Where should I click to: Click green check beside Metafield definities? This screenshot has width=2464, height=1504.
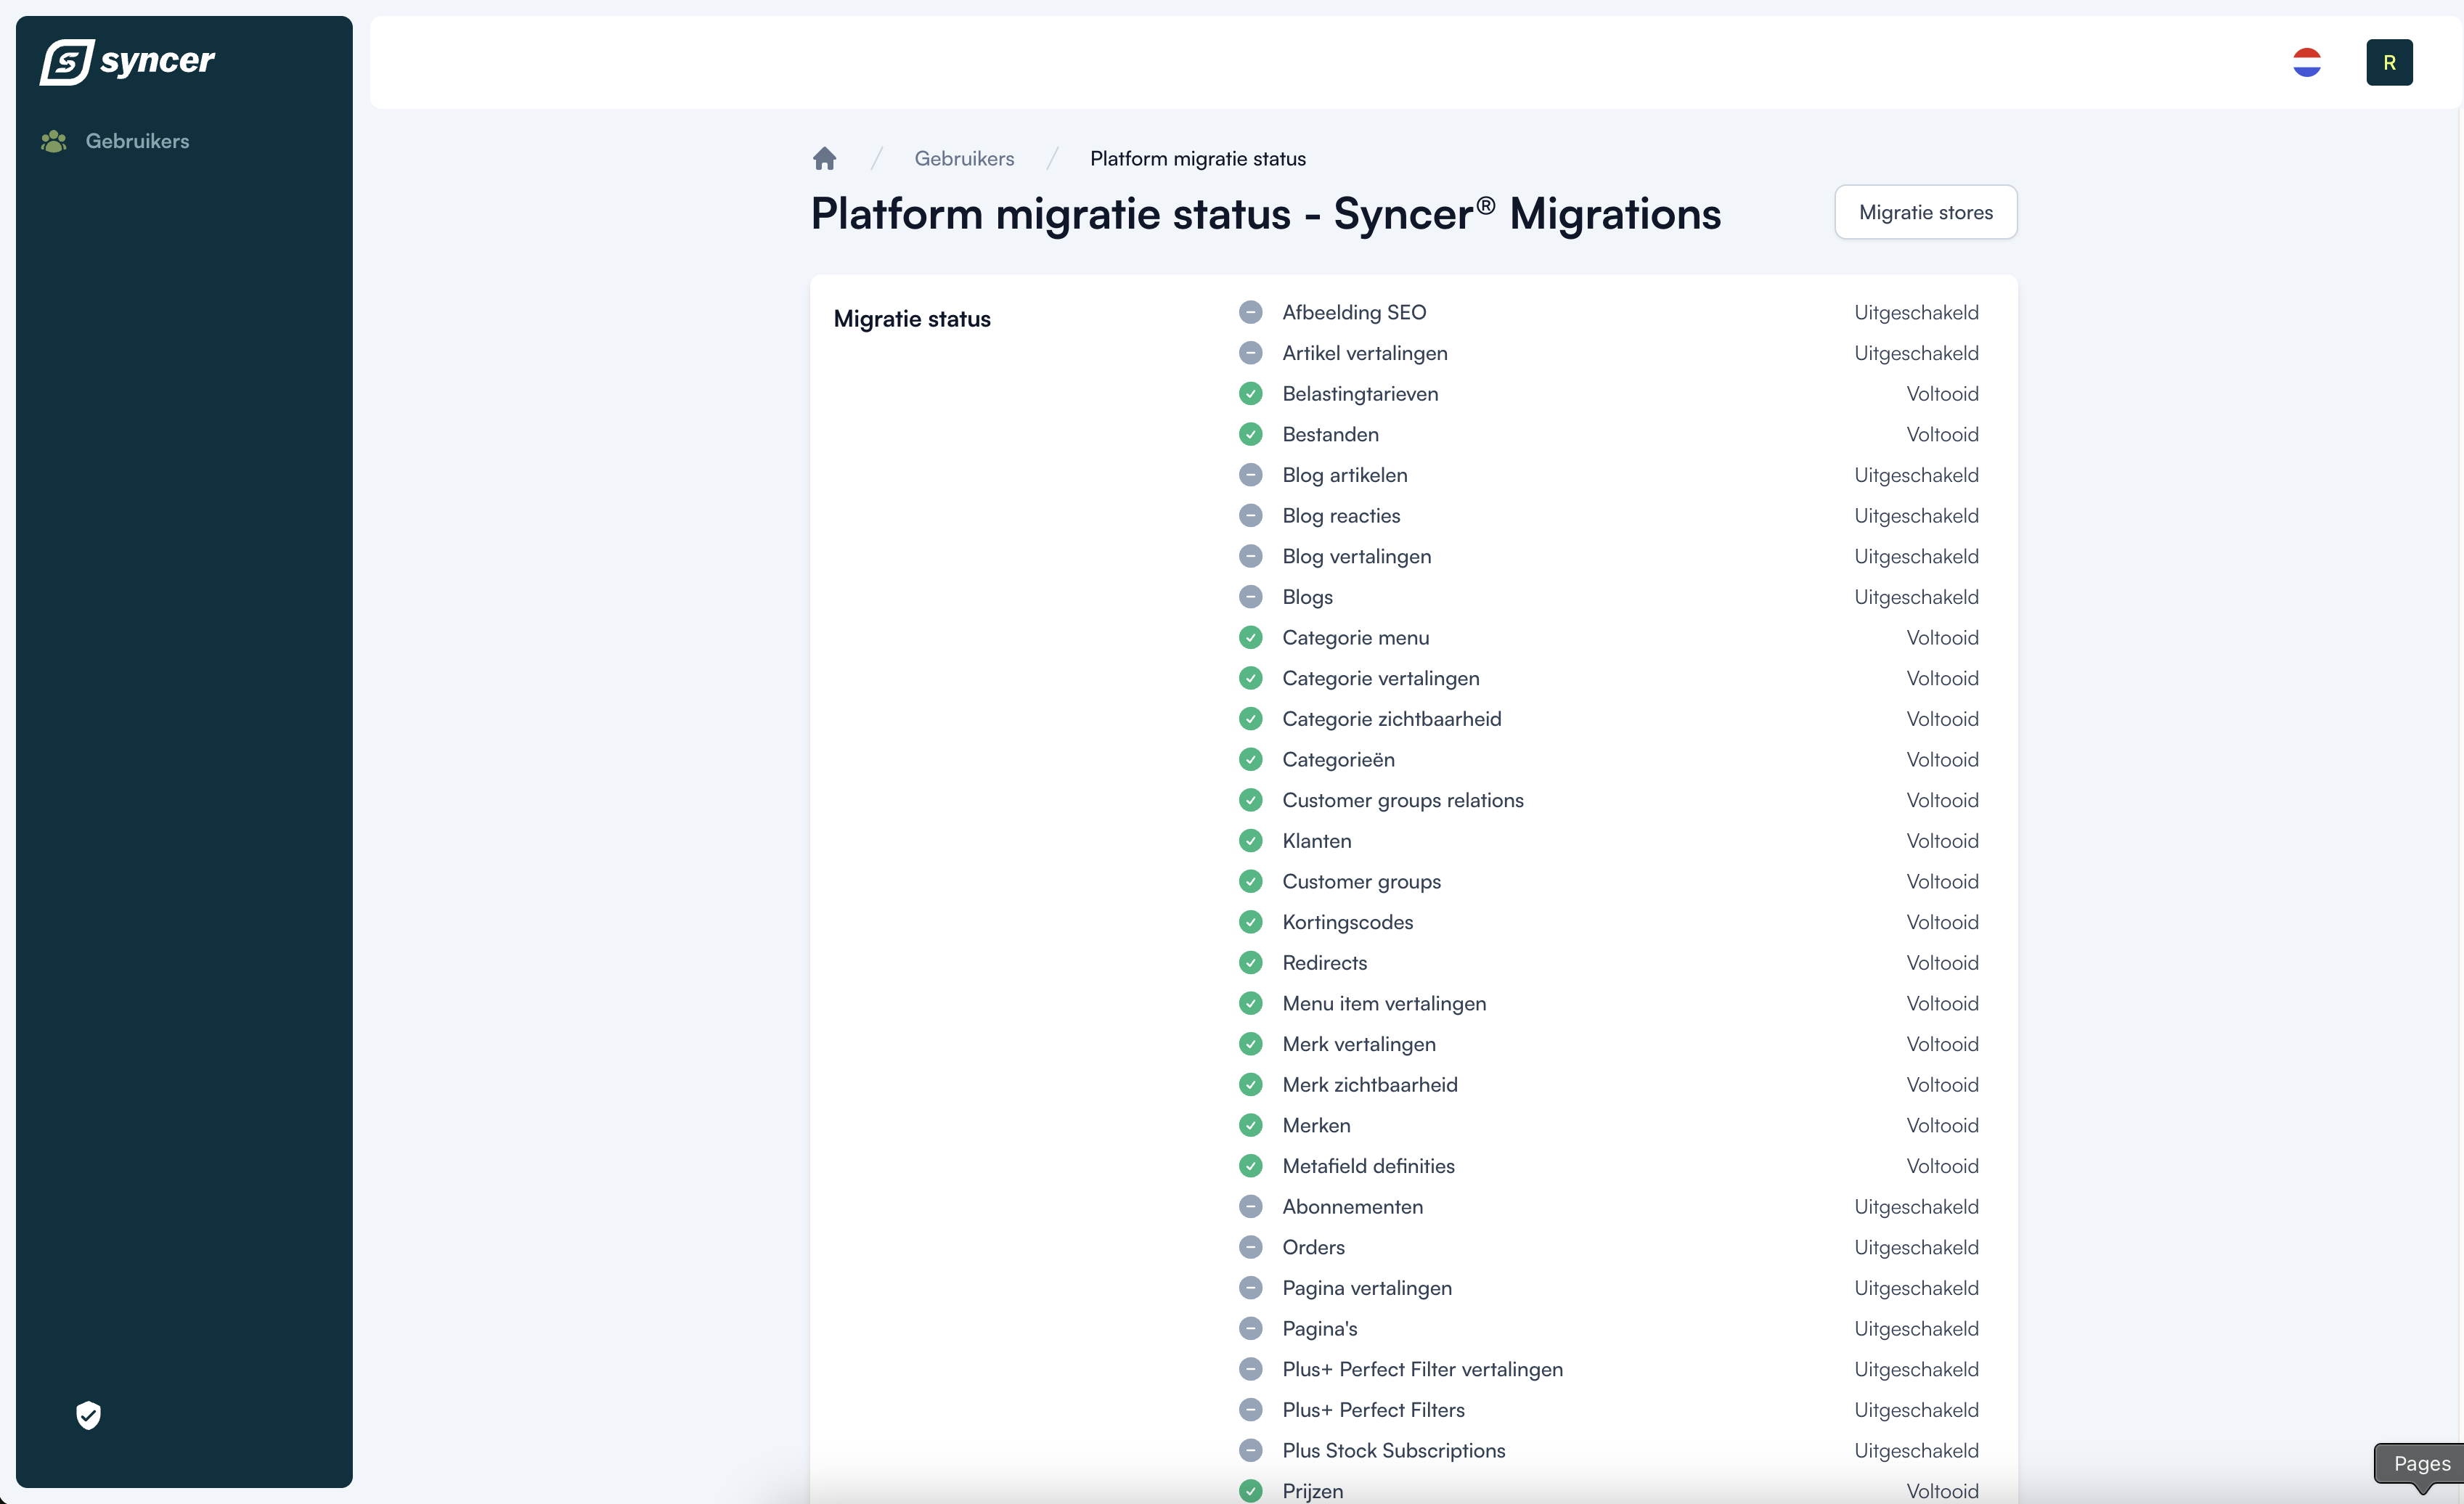pos(1250,1166)
